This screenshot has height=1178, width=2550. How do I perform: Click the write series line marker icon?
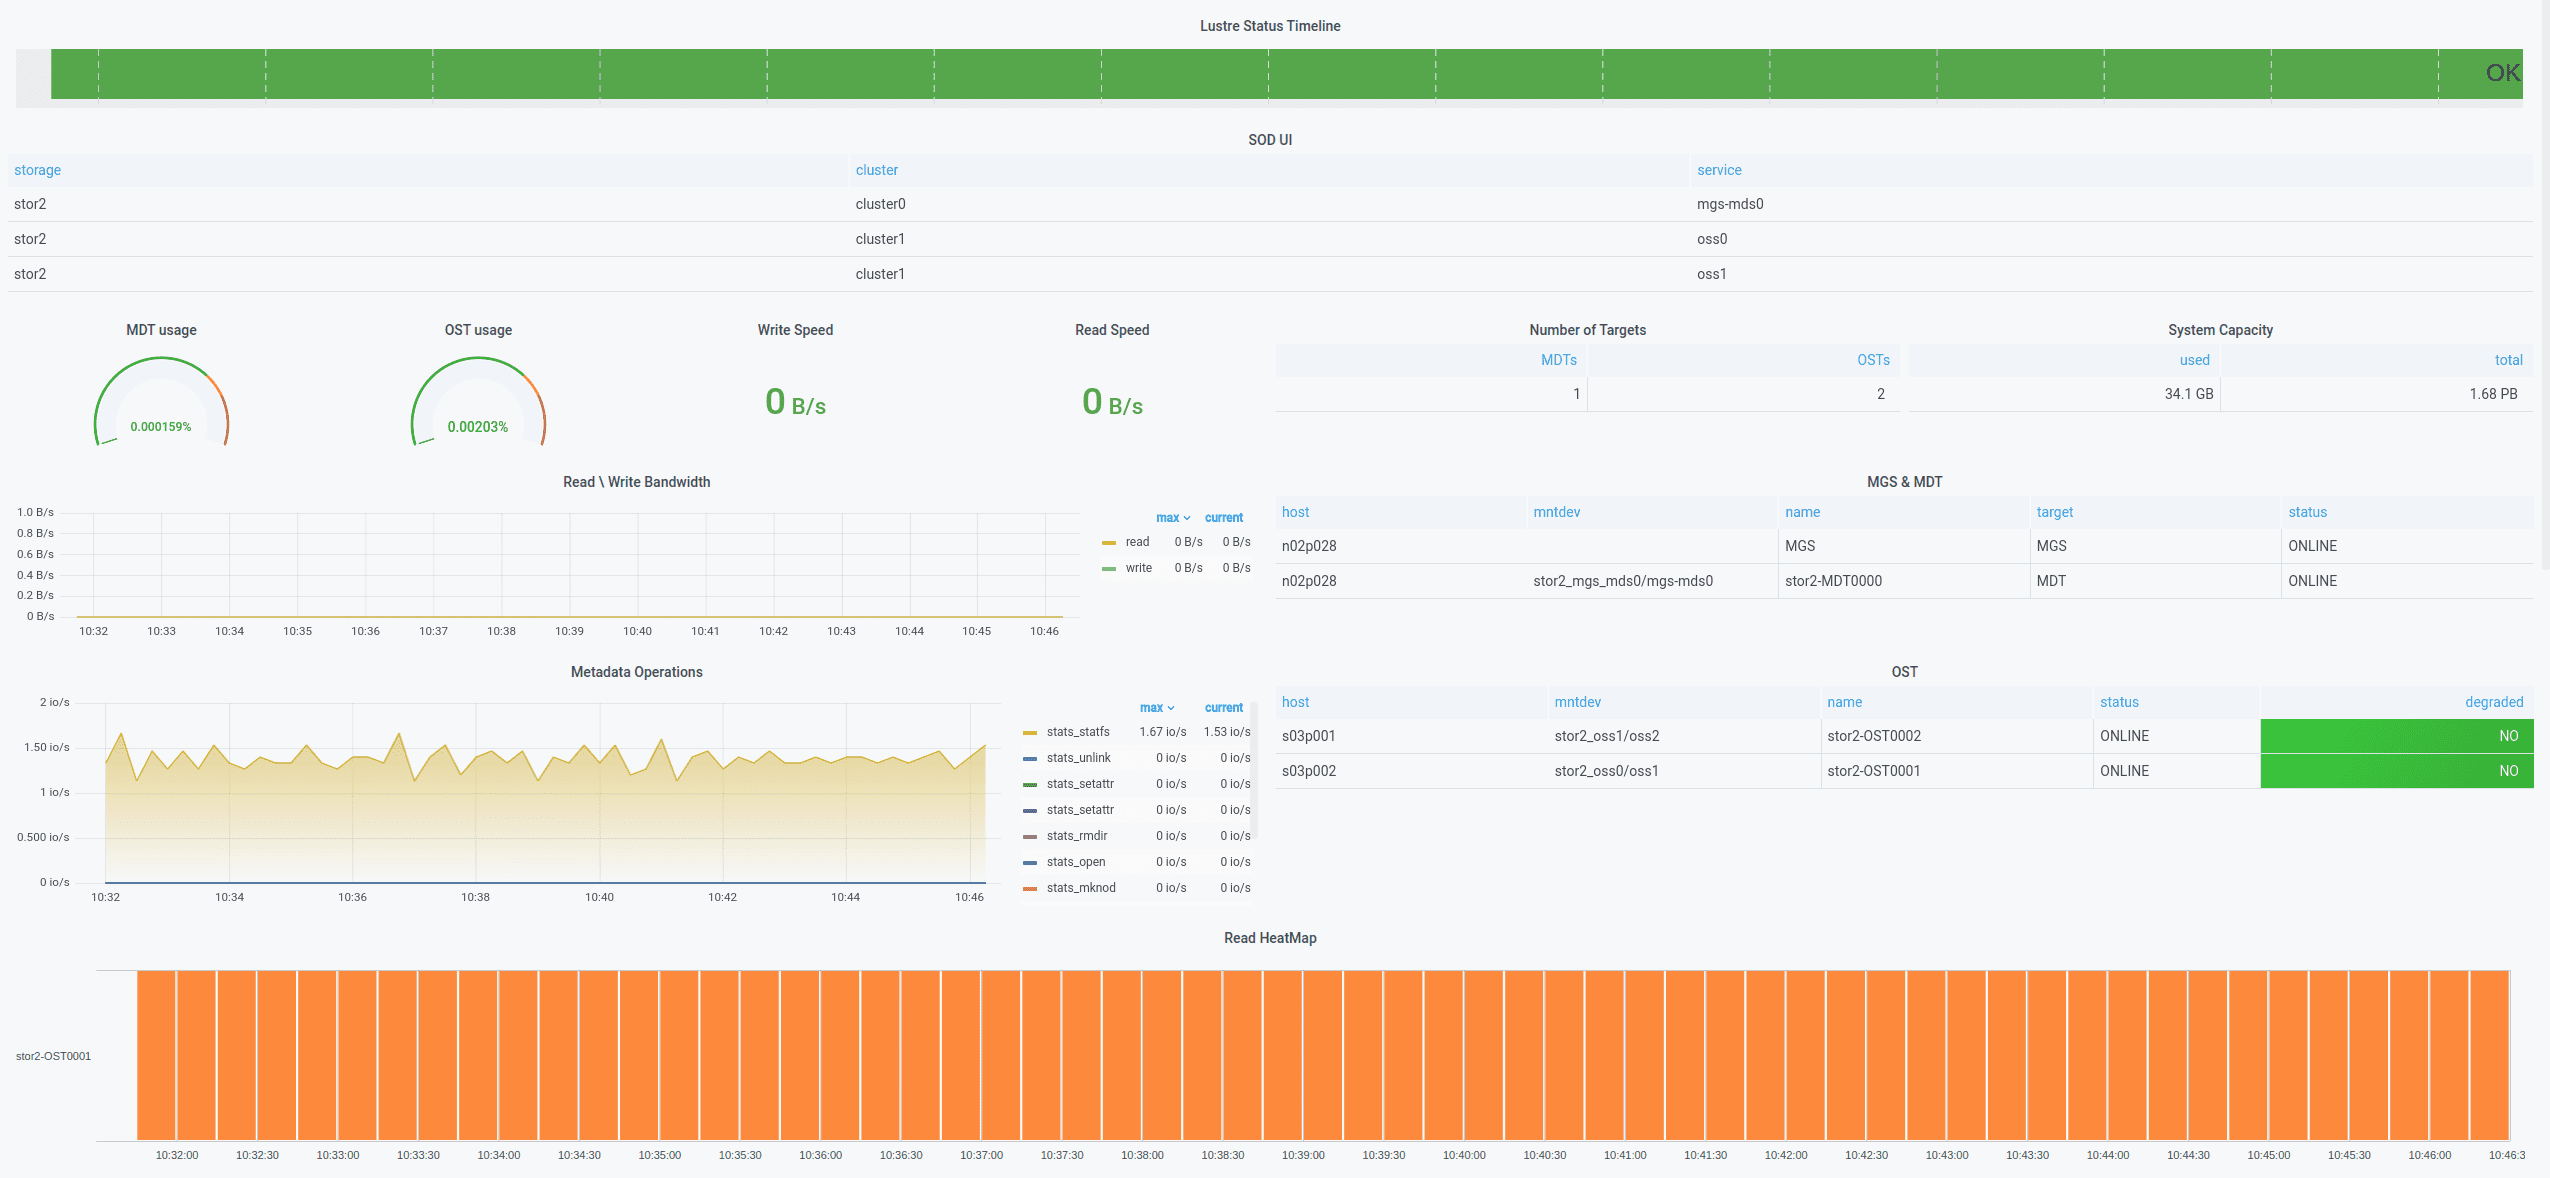pos(1107,568)
